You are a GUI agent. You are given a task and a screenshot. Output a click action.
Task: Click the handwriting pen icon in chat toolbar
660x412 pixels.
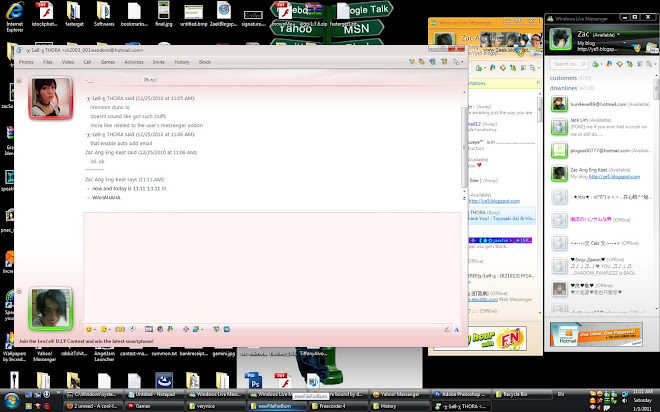tap(447, 330)
